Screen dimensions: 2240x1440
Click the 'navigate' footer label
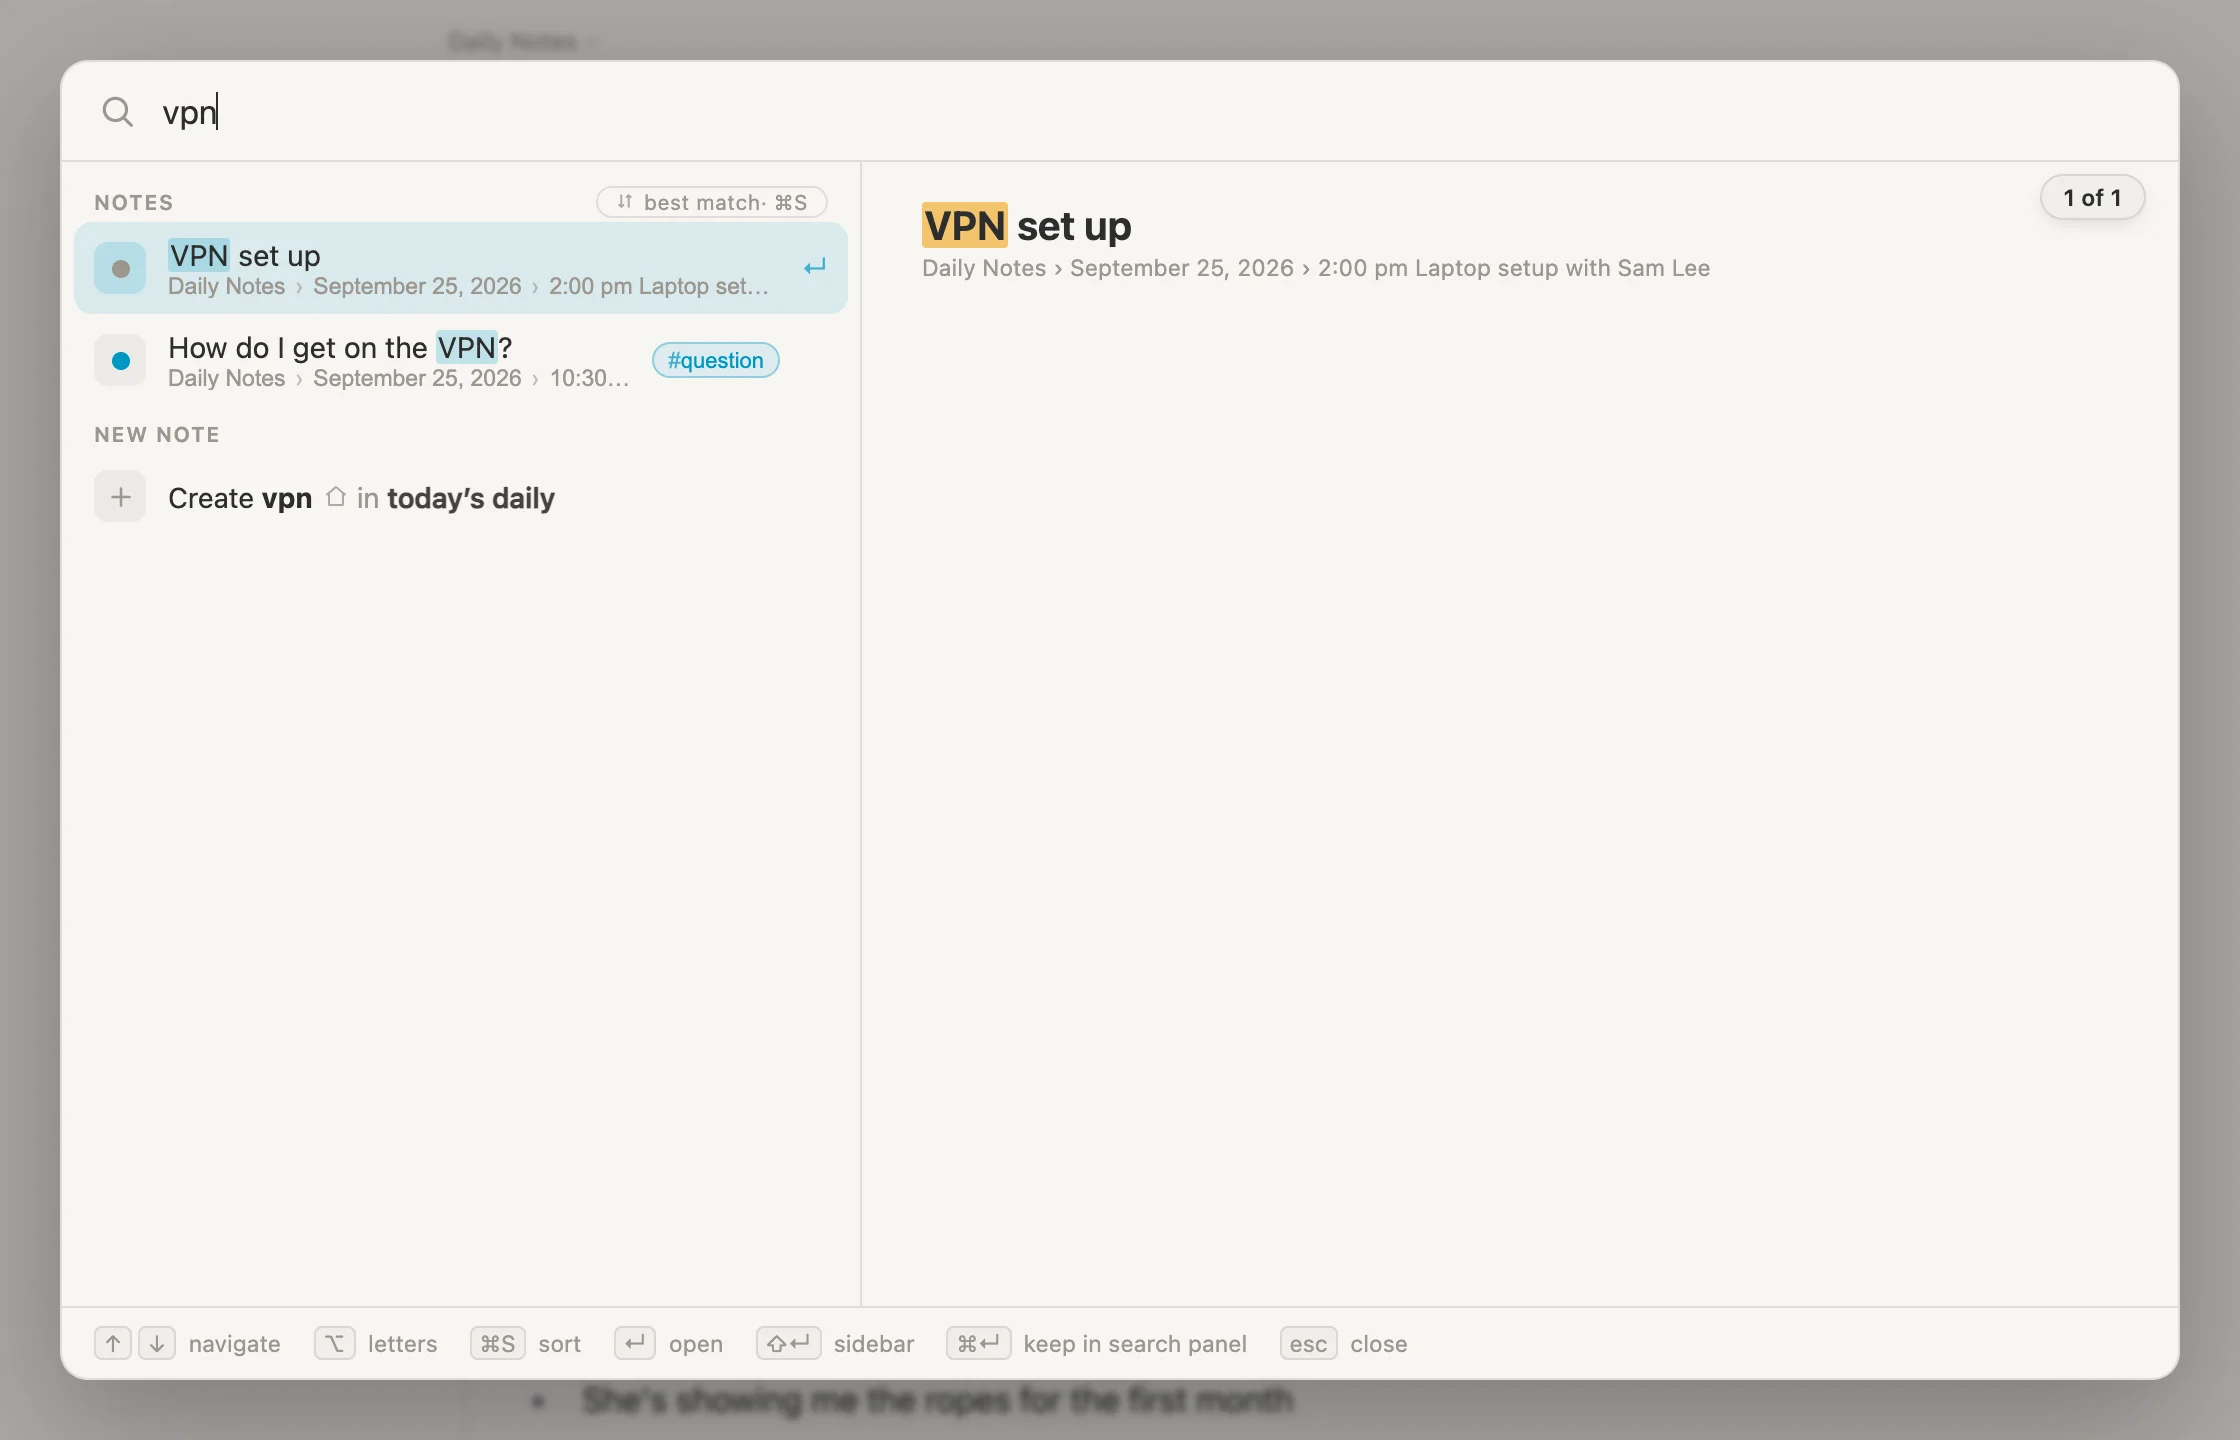point(235,1344)
